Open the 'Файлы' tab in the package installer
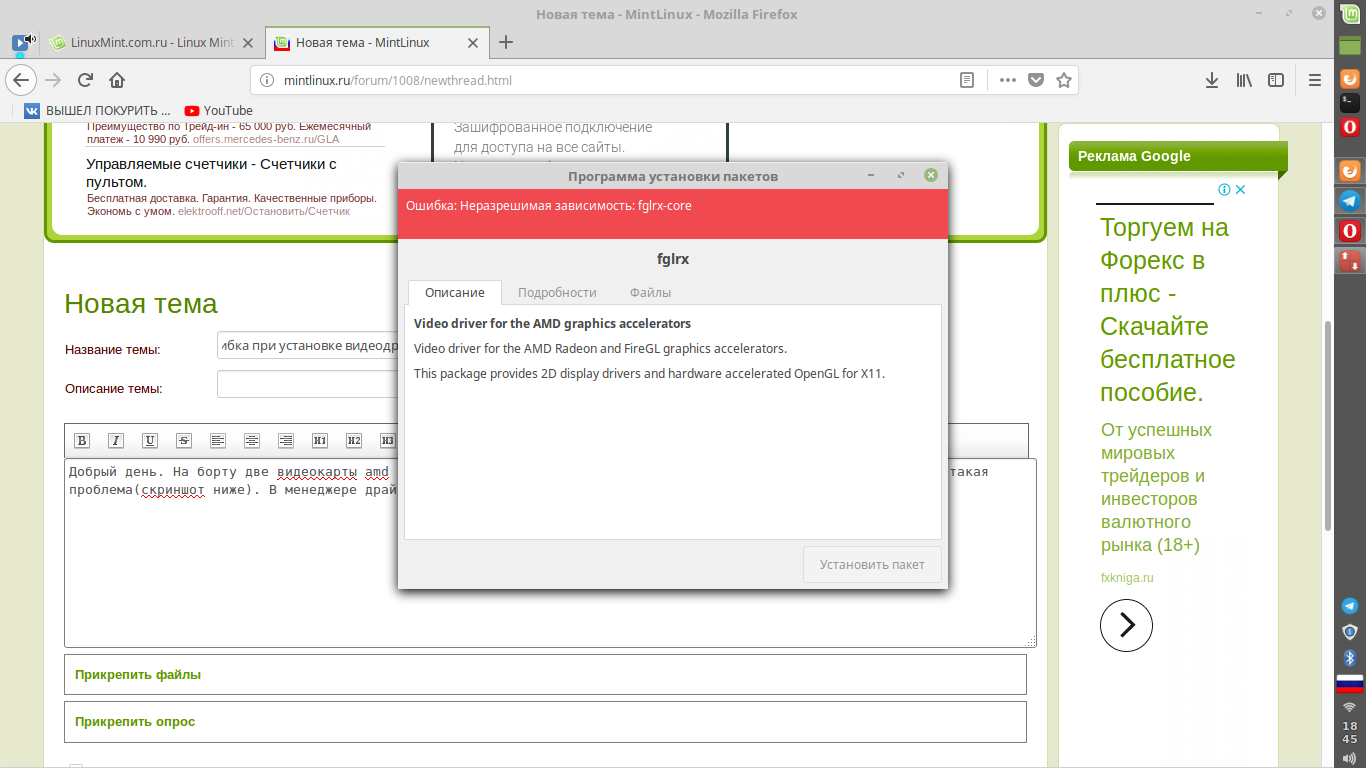The height and width of the screenshot is (768, 1366). coord(650,293)
